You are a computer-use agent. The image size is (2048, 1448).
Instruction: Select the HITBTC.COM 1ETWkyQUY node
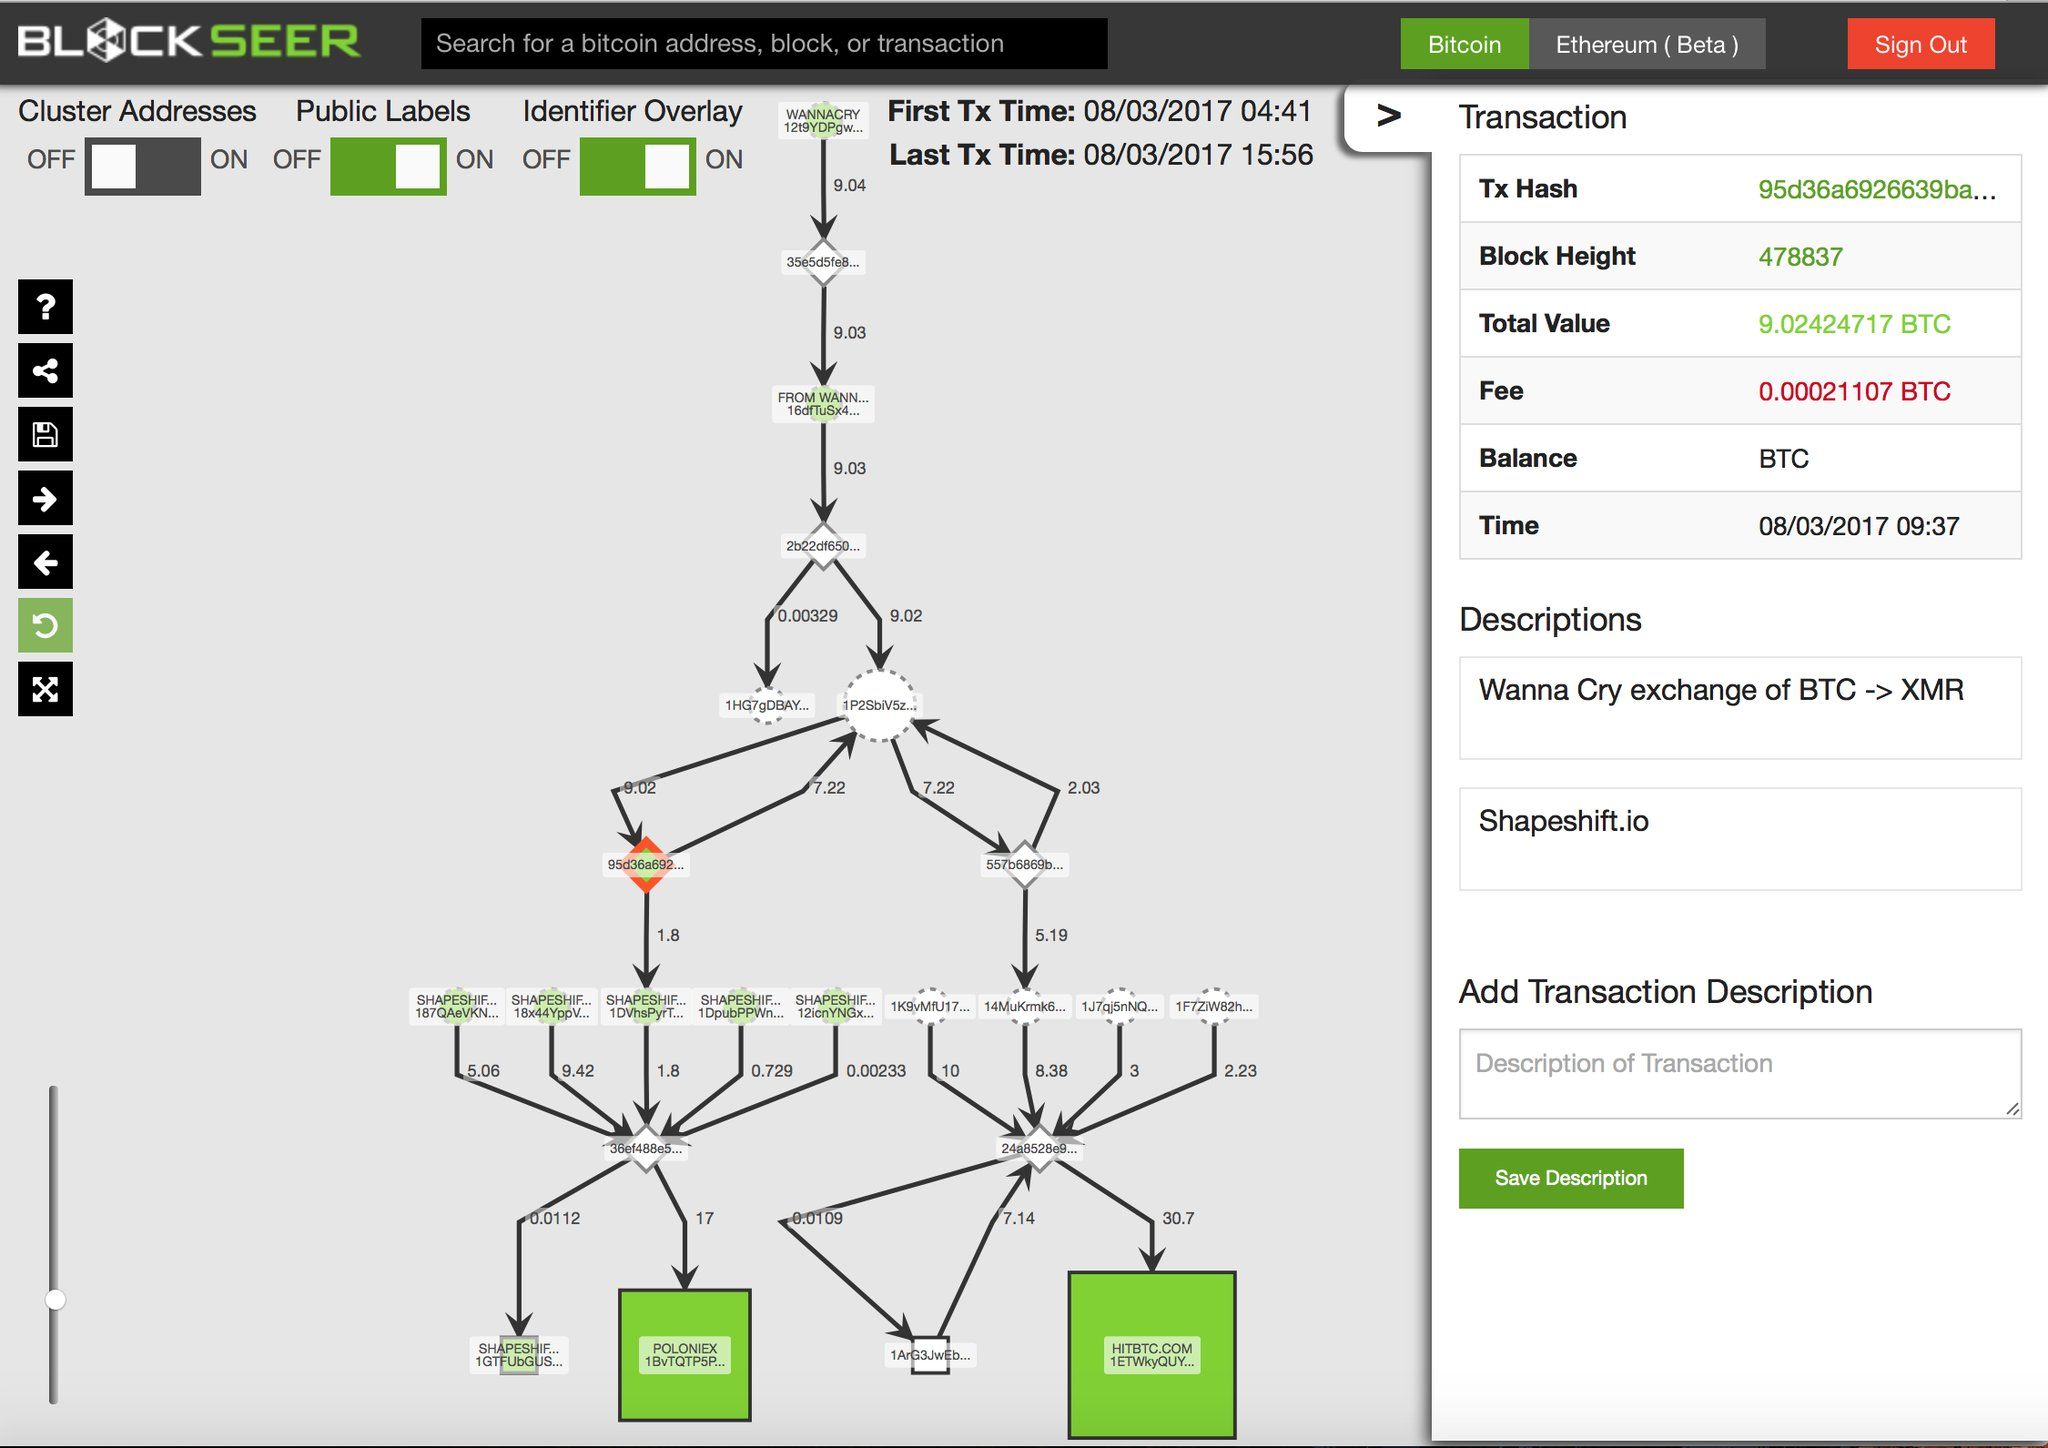point(1152,1355)
